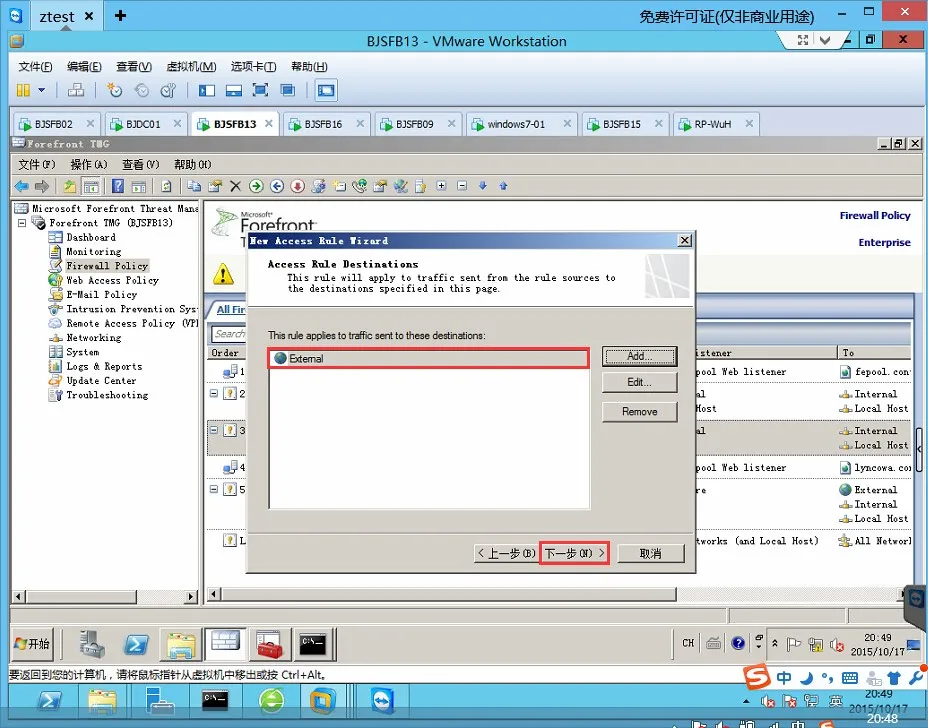This screenshot has width=928, height=728.
Task: Select Web Access Policy tree node
Action: click(112, 281)
